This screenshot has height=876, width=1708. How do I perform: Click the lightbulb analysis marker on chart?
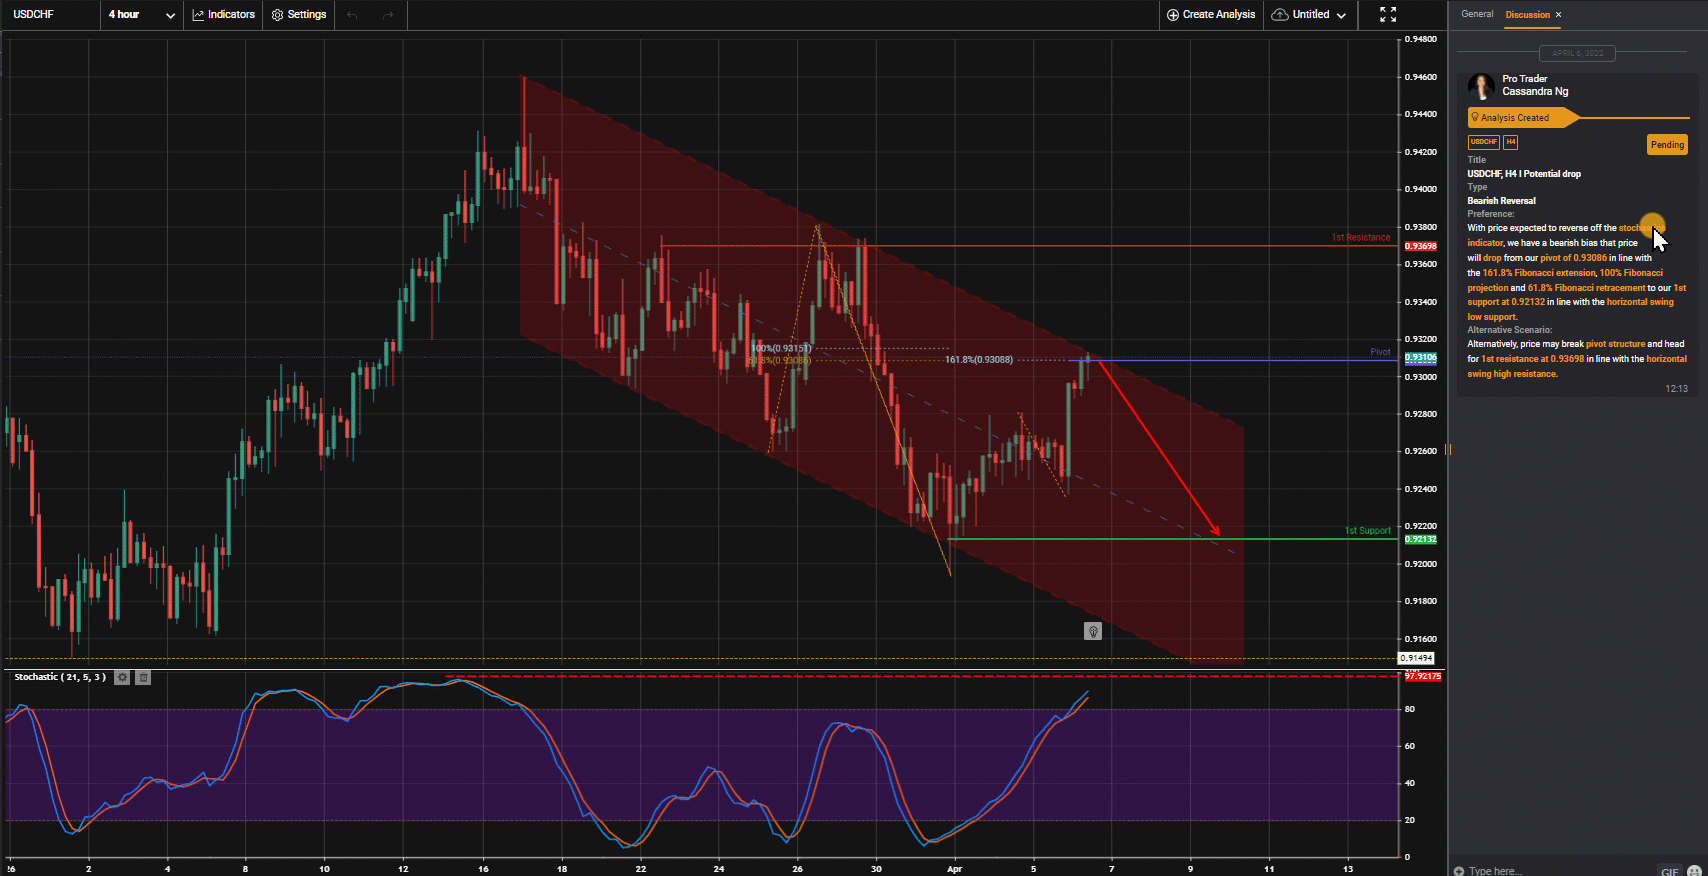[1093, 631]
